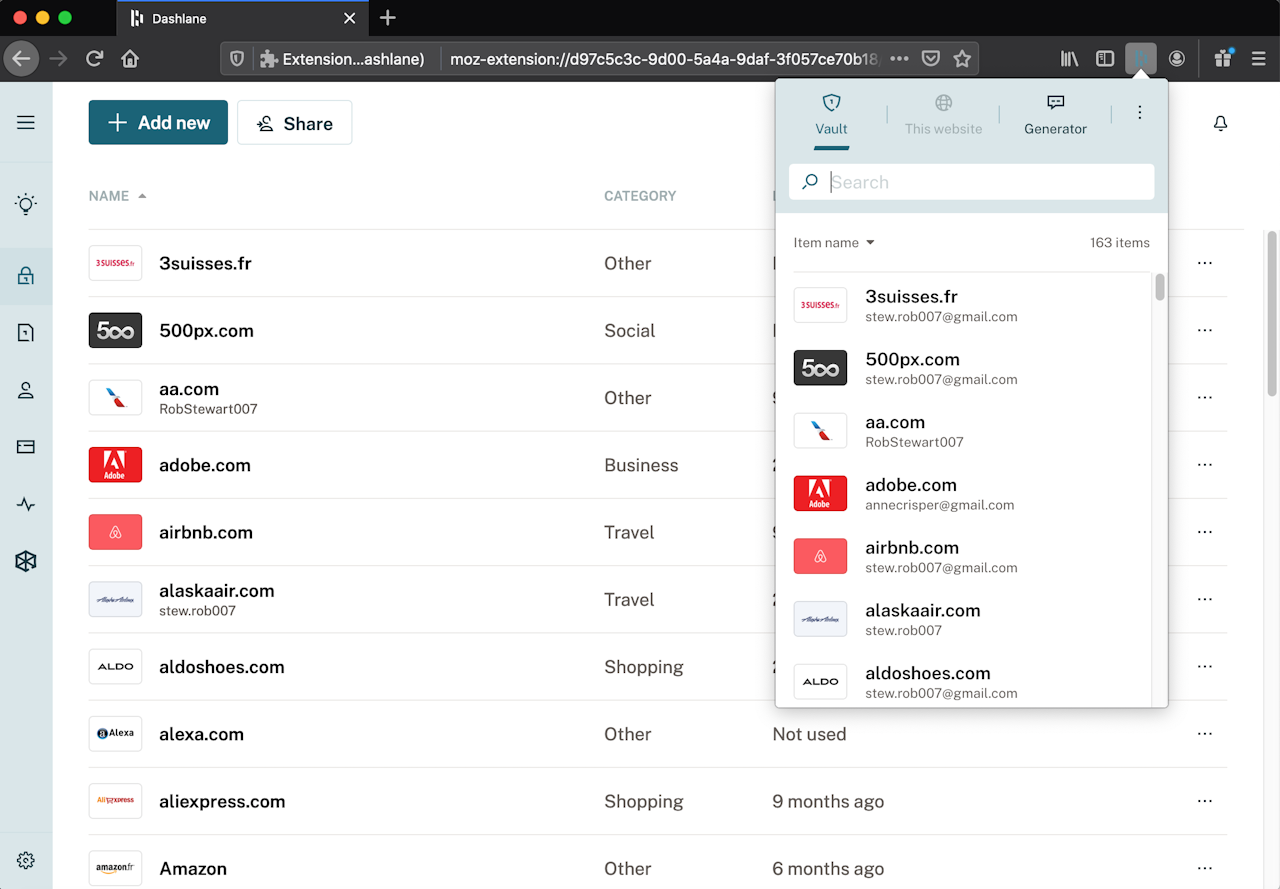Viewport: 1280px width, 889px height.
Task: Sort by the NAME column header arrow
Action: click(x=142, y=196)
